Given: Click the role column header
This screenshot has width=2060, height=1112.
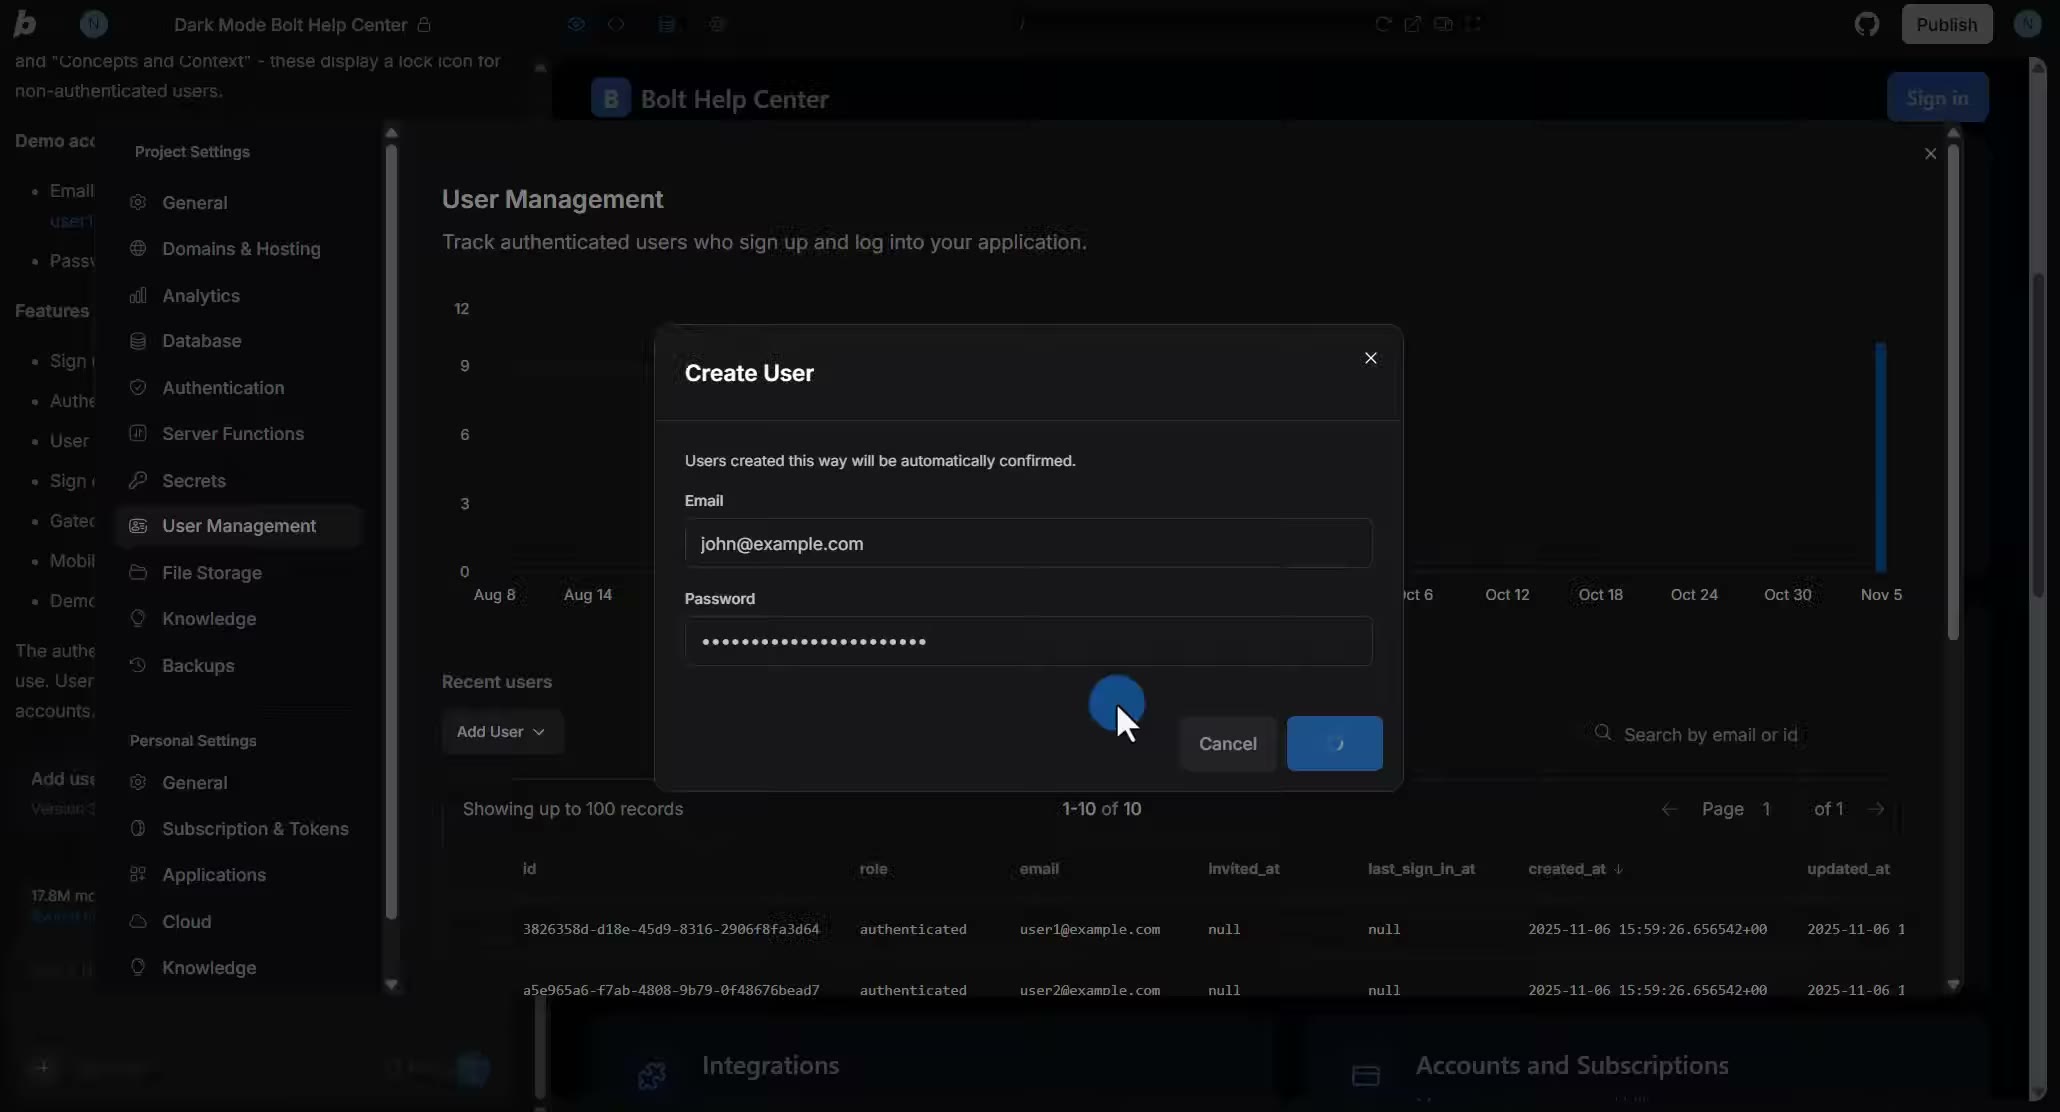Looking at the screenshot, I should [873, 868].
